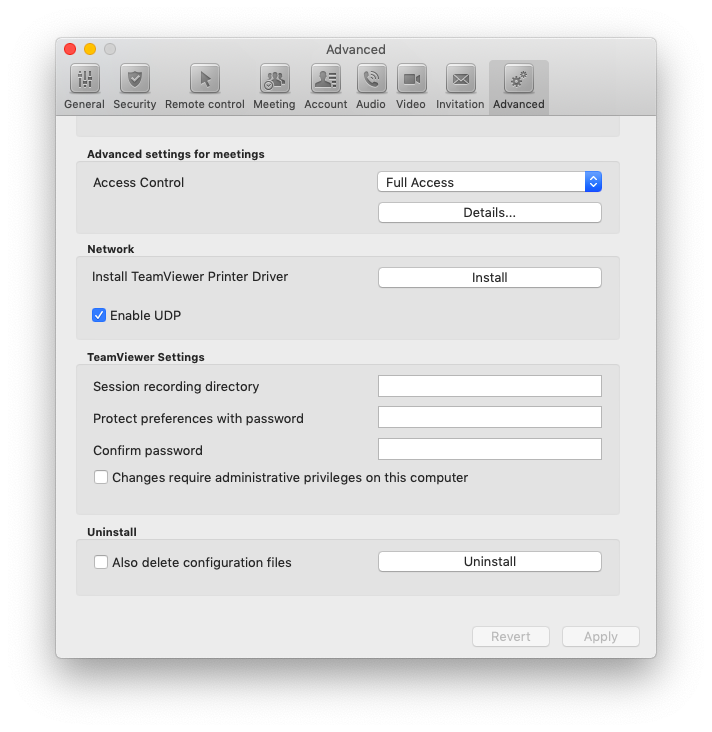Image resolution: width=712 pixels, height=732 pixels.
Task: Click the Apply button
Action: click(x=600, y=637)
